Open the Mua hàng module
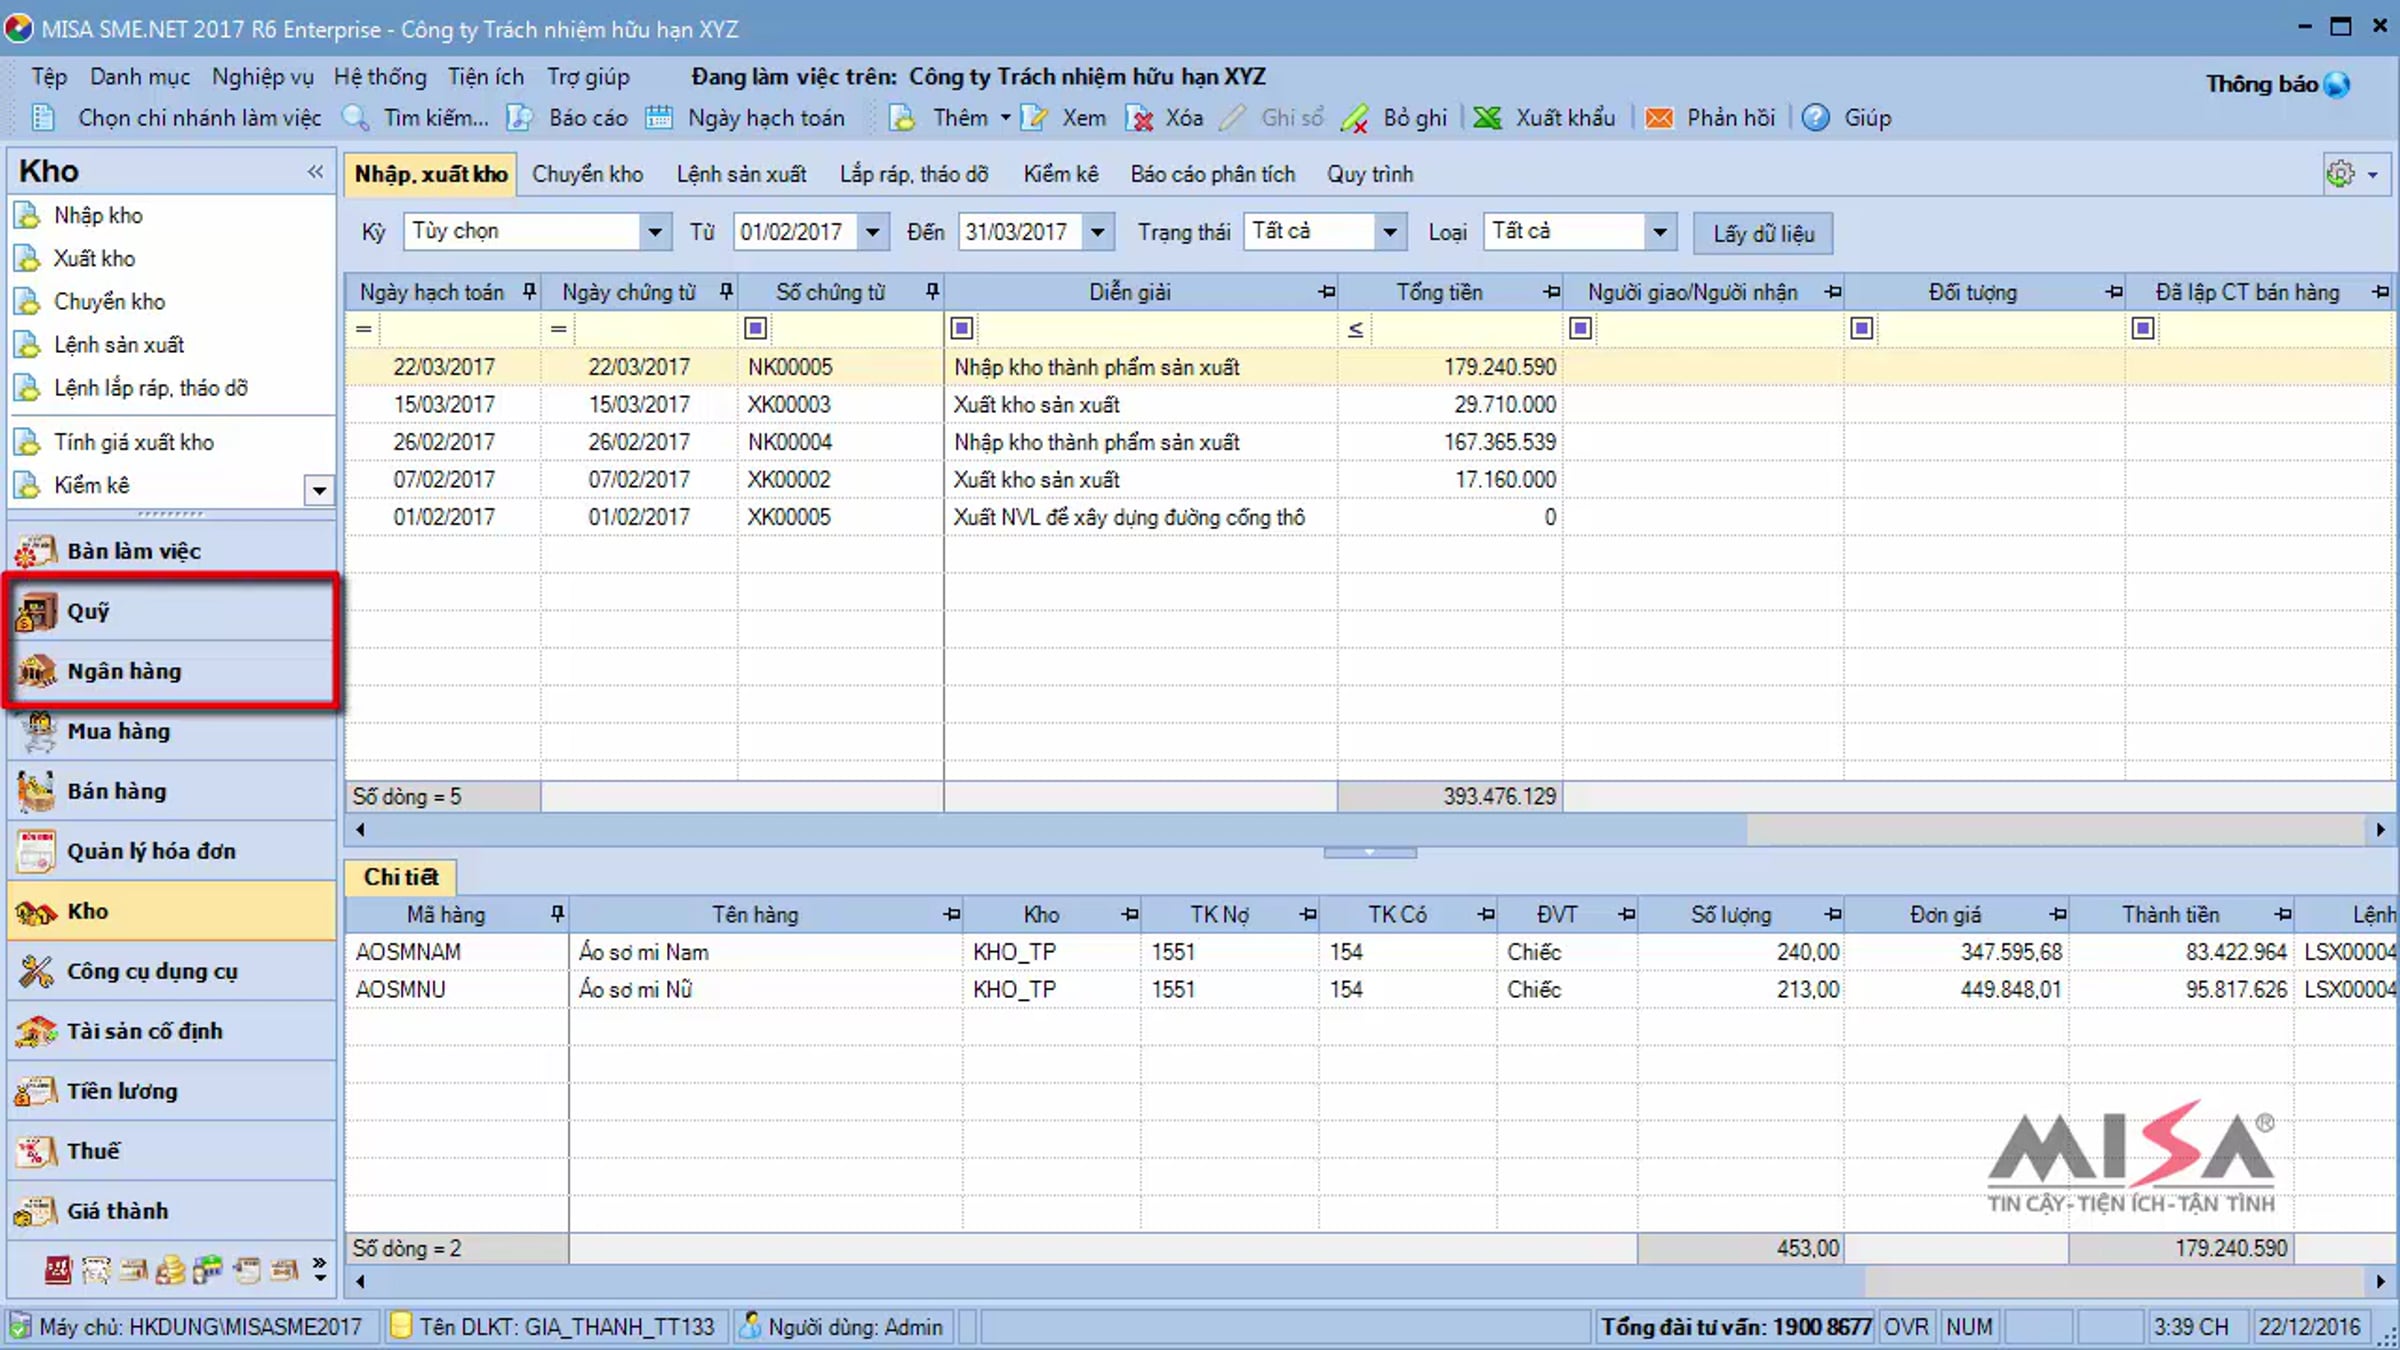This screenshot has height=1350, width=2400. click(x=172, y=731)
